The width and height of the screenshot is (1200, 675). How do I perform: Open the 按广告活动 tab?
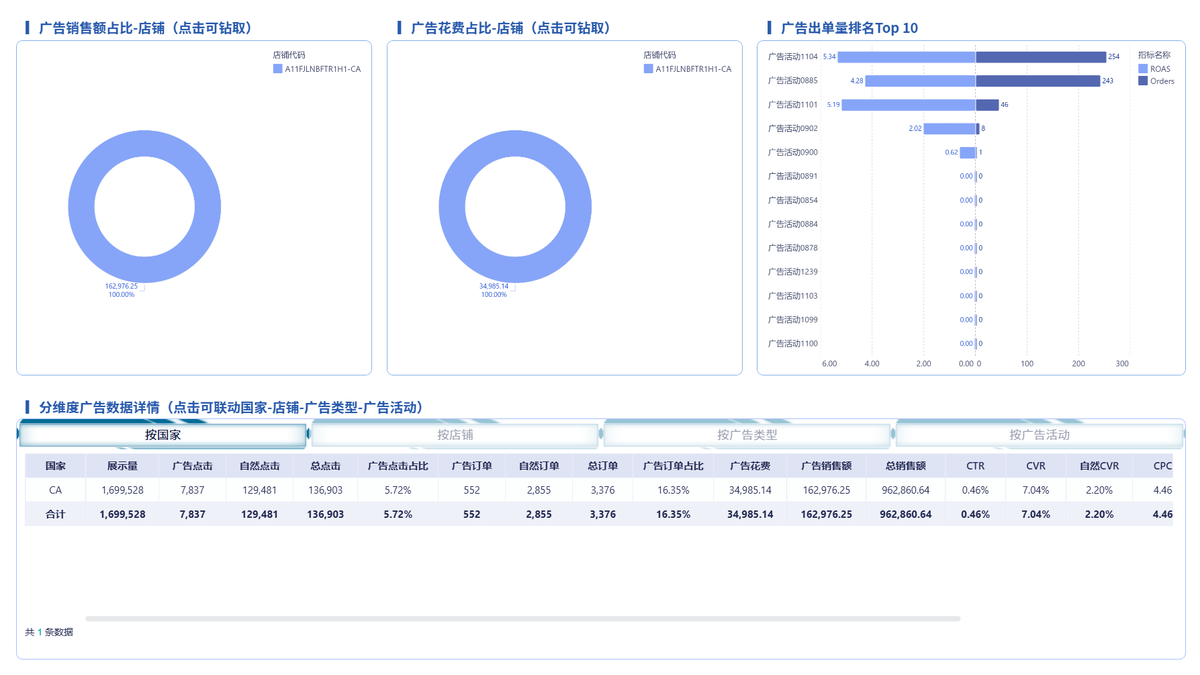pyautogui.click(x=1039, y=435)
